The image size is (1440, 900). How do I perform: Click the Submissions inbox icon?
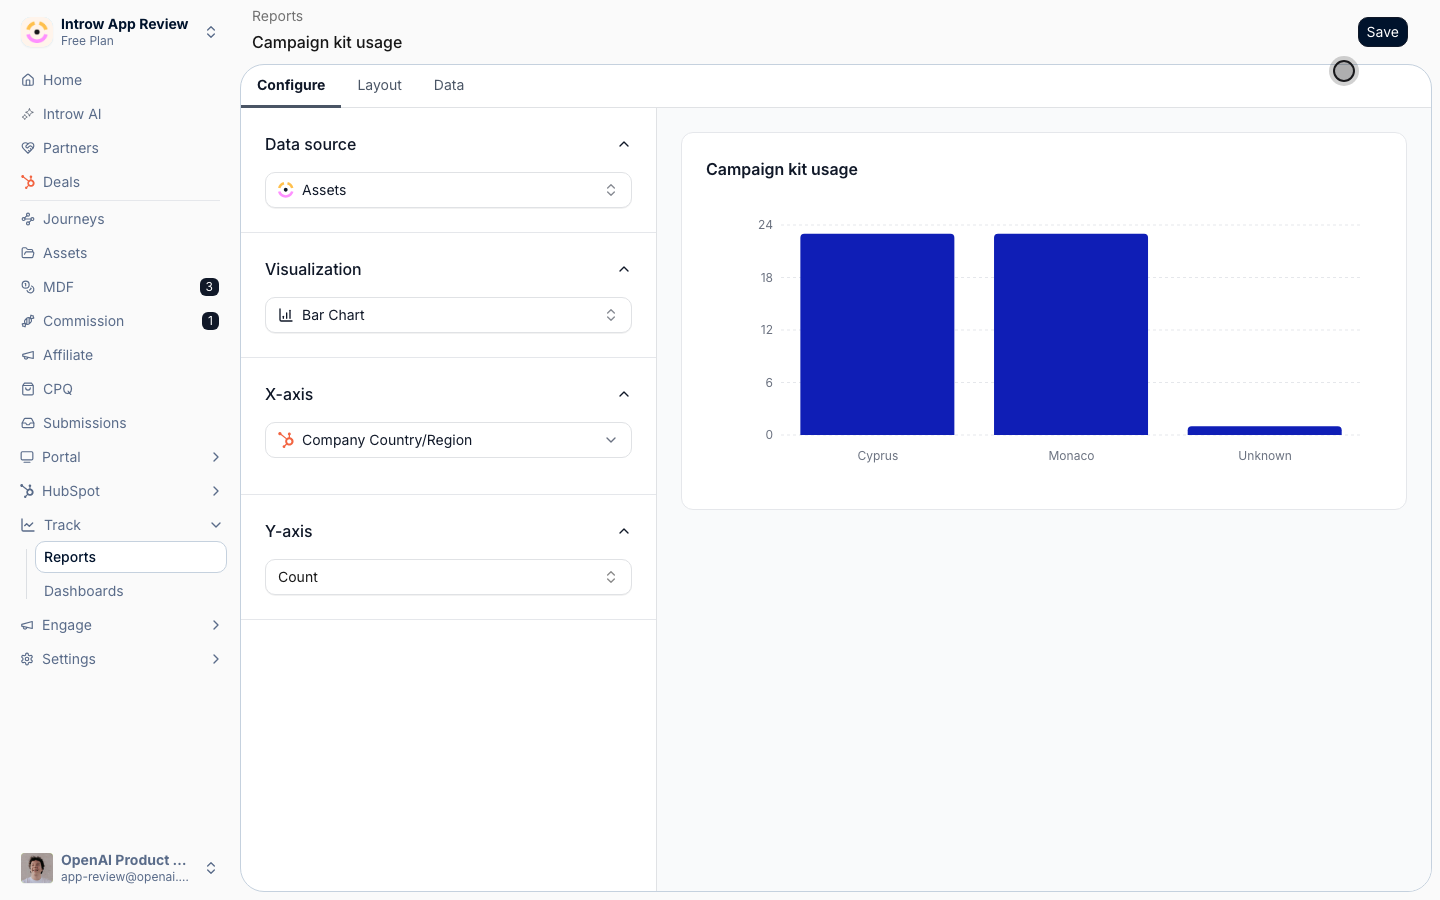[x=28, y=423]
